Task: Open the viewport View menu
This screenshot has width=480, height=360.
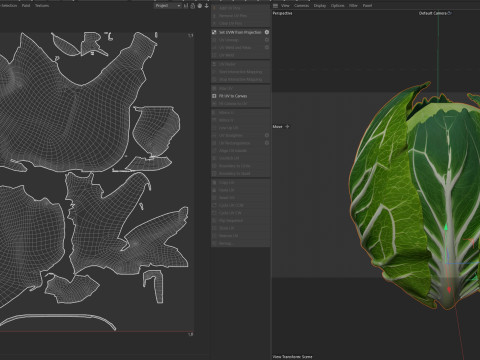Action: [x=285, y=6]
